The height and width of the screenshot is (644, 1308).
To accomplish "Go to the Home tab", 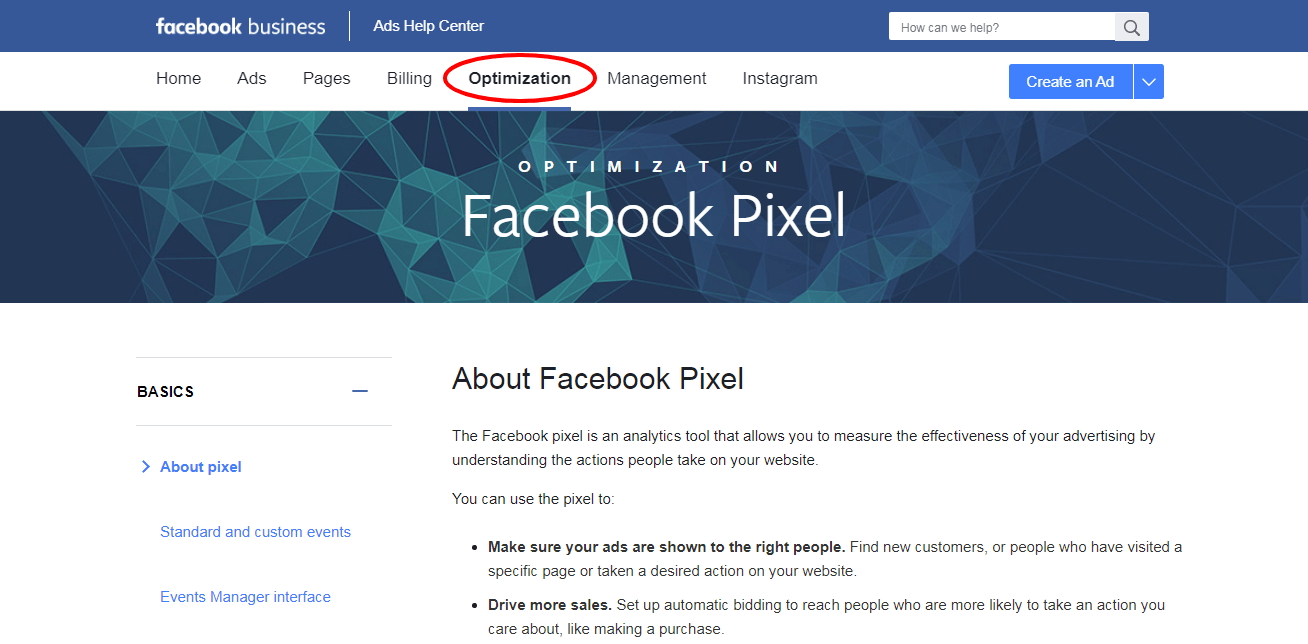I will pos(178,78).
